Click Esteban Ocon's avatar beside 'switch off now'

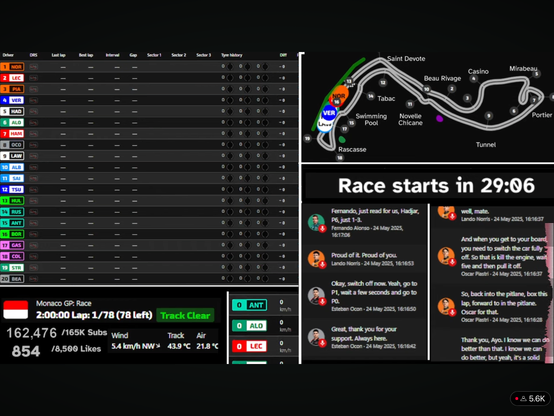point(316,295)
